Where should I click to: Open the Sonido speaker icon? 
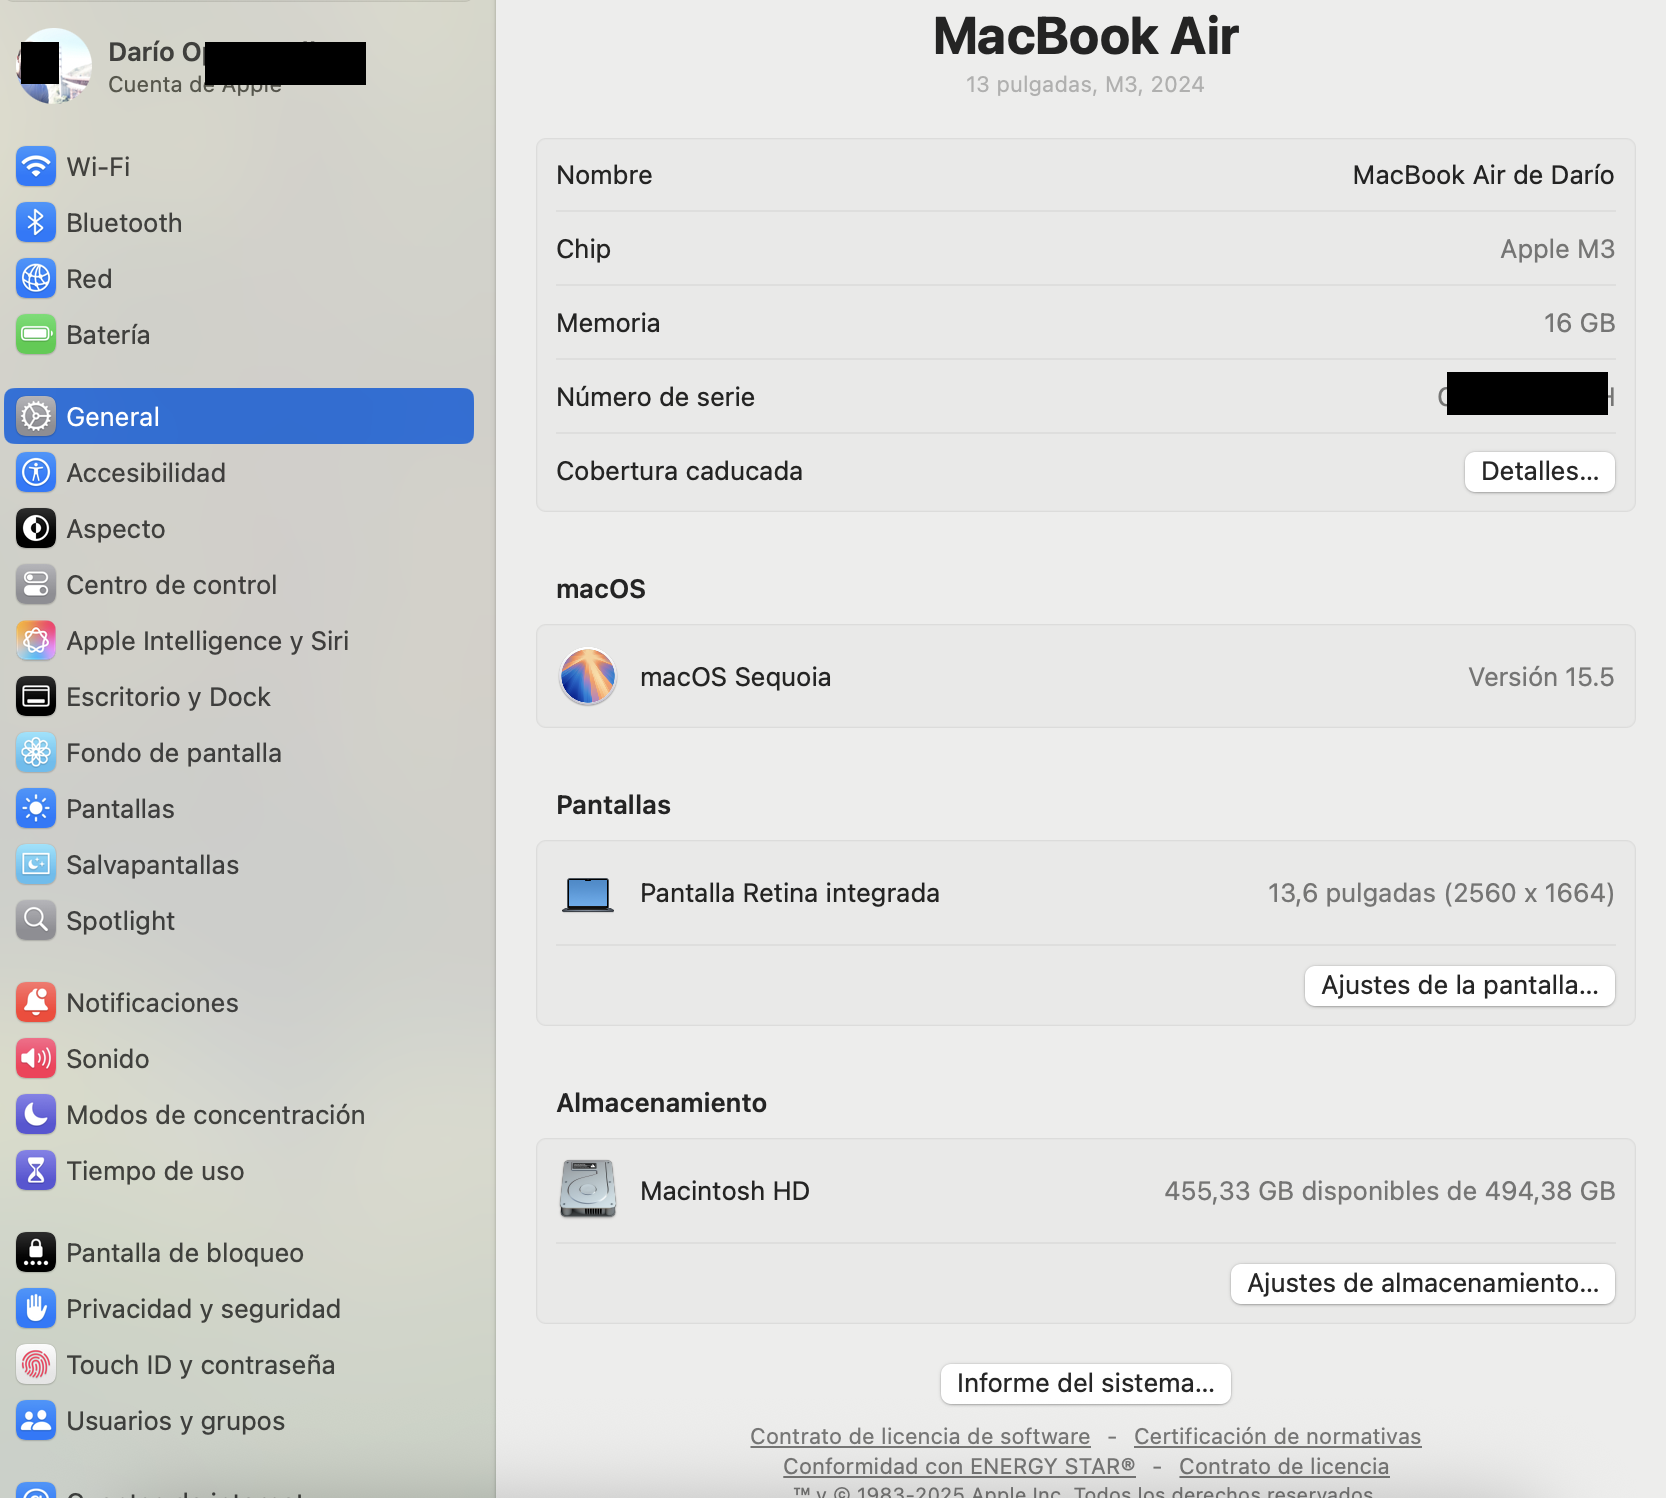point(36,1058)
